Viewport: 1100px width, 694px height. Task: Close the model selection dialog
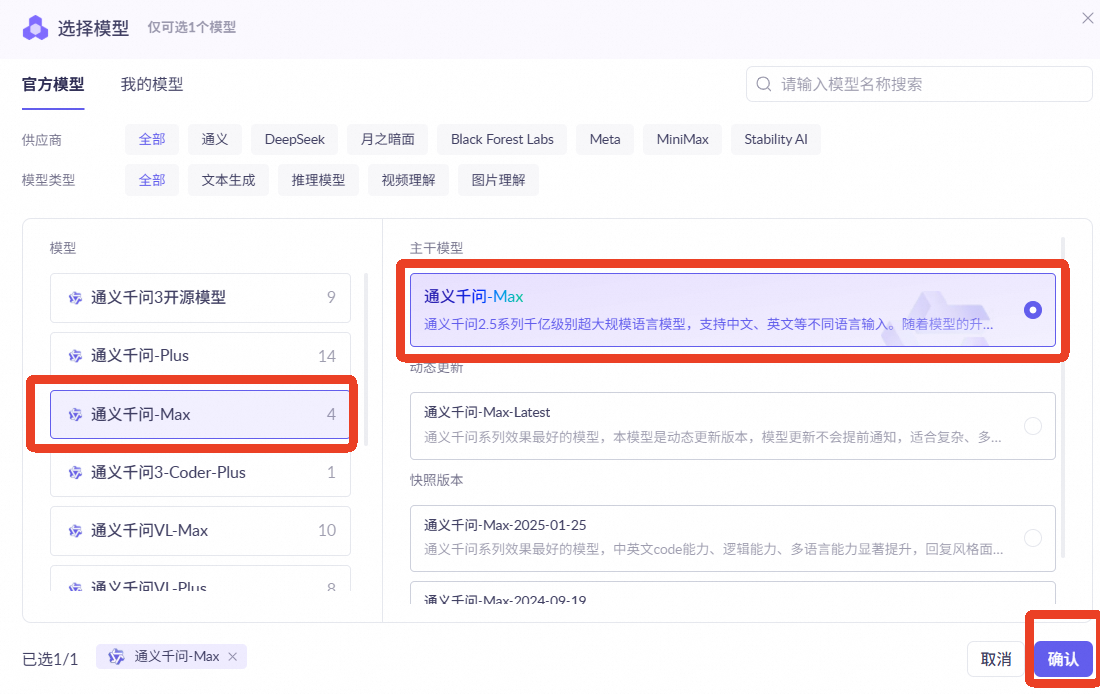pos(1087,18)
